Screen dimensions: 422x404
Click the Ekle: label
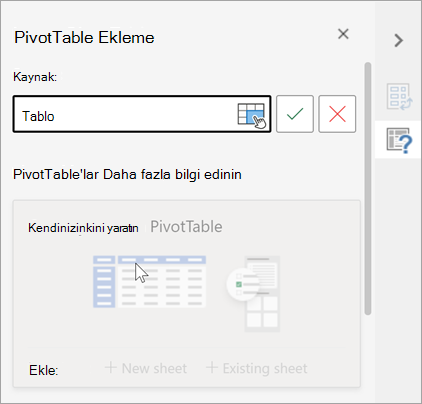coord(44,370)
